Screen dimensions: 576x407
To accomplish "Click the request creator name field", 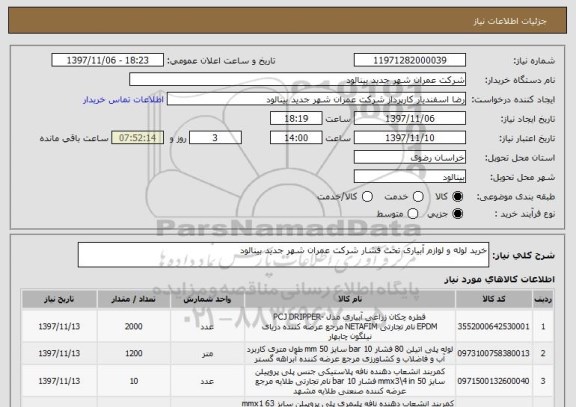I will click(x=316, y=99).
